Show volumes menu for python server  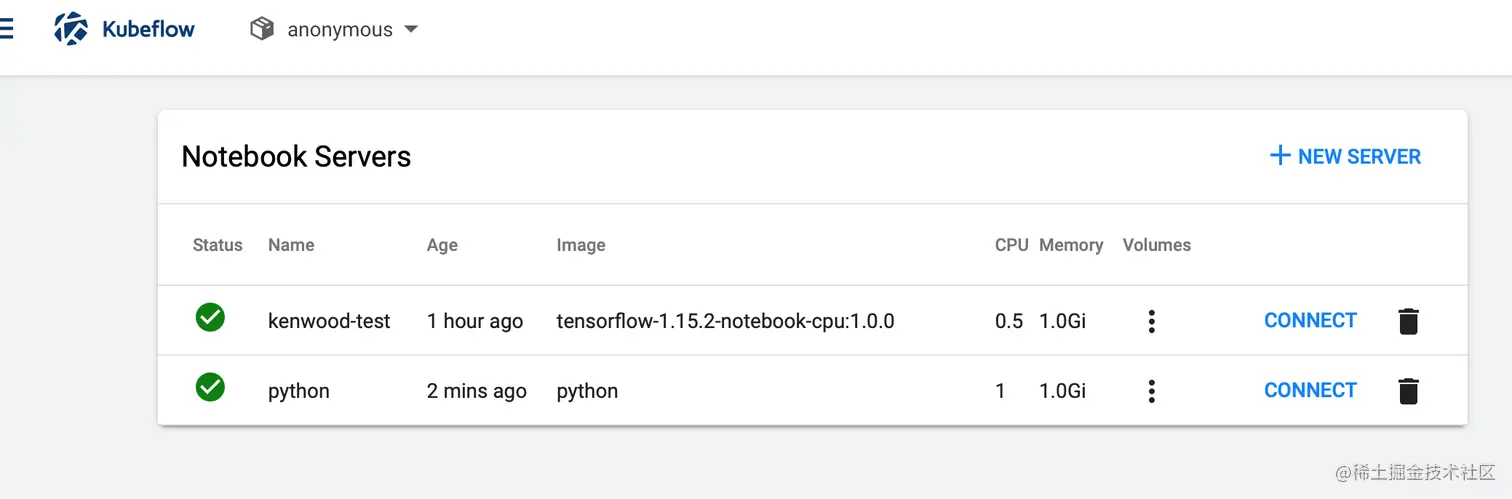(1152, 391)
